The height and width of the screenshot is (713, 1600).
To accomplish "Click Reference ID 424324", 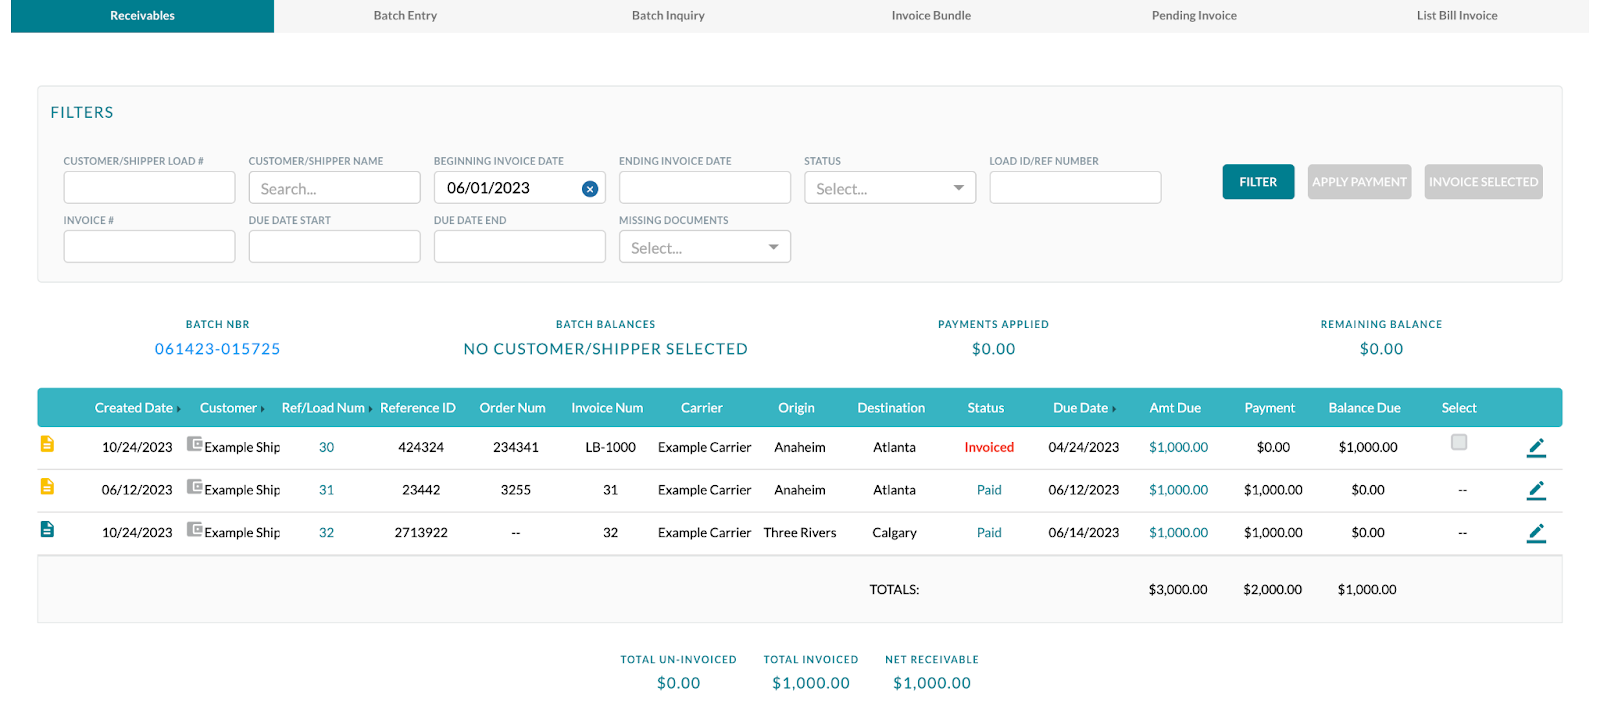I will click(x=421, y=448).
